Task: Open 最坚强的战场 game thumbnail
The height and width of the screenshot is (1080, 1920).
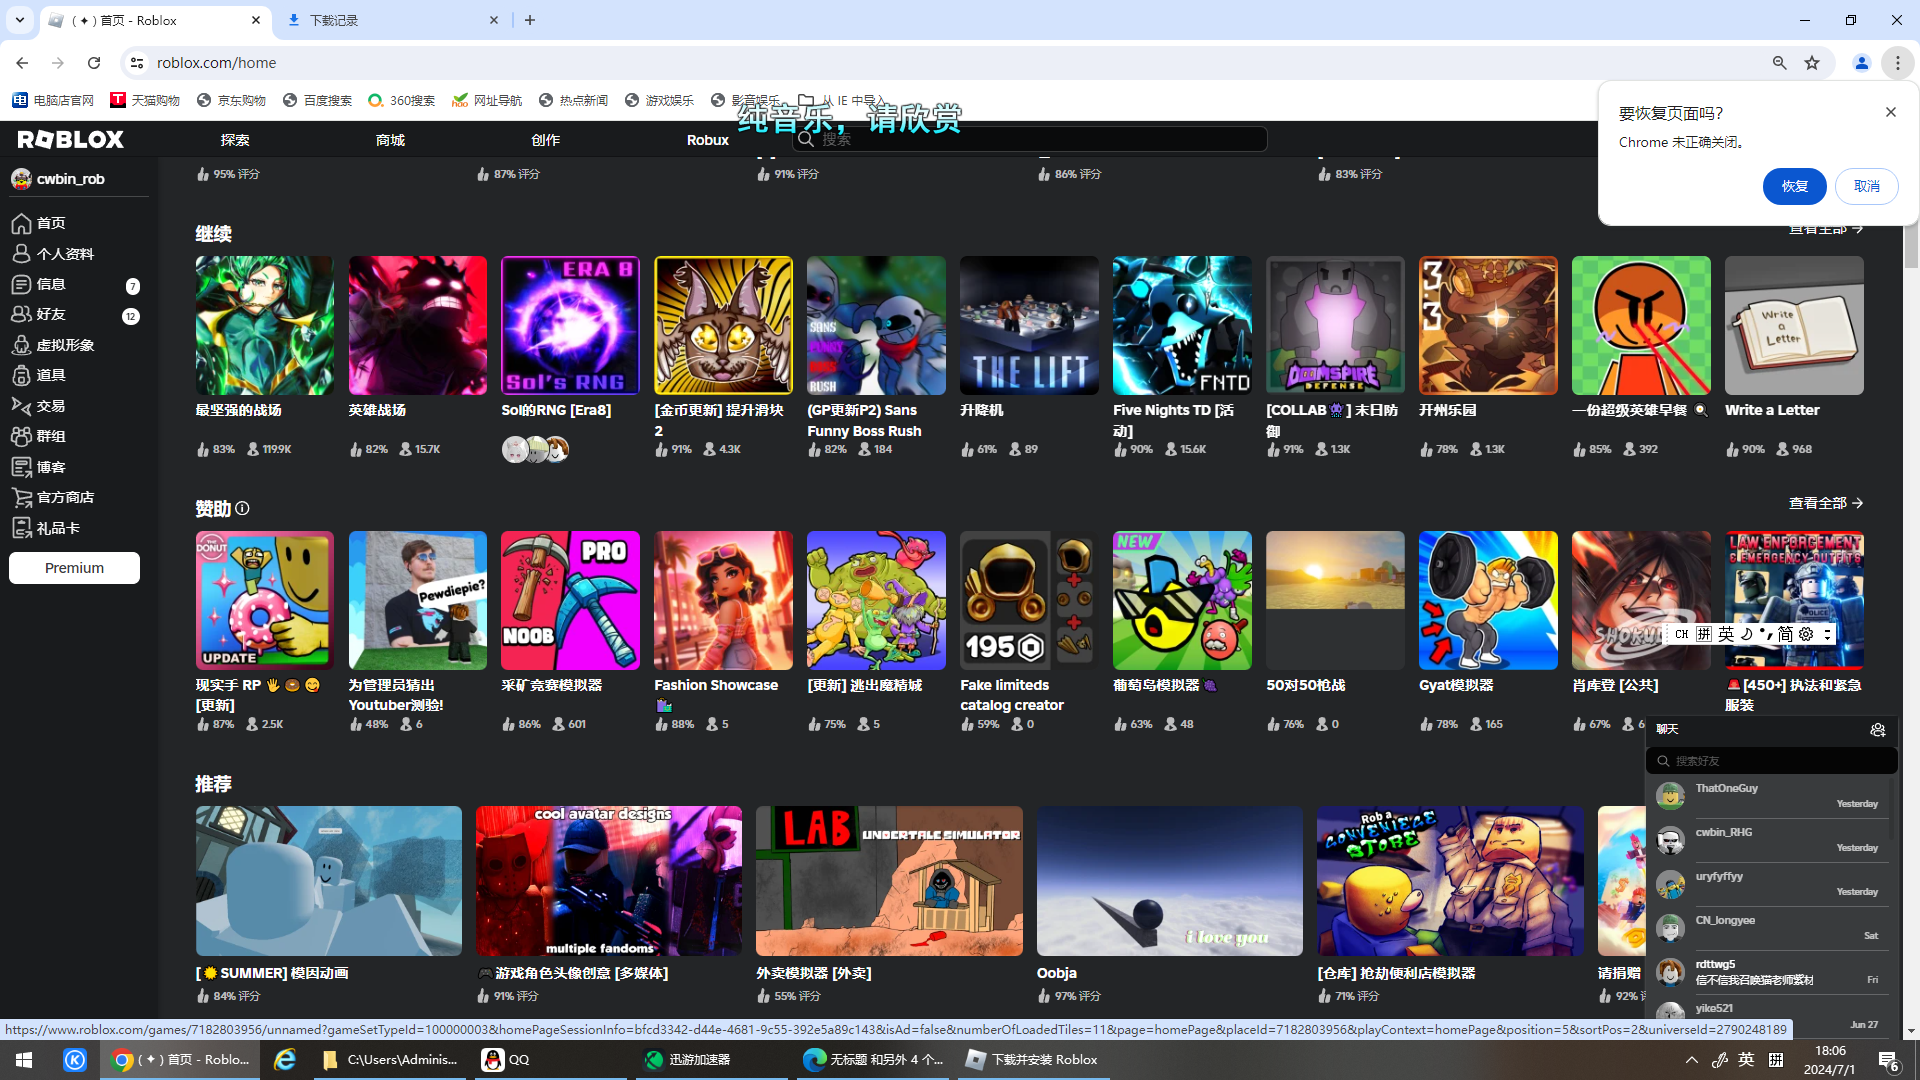Action: click(264, 325)
